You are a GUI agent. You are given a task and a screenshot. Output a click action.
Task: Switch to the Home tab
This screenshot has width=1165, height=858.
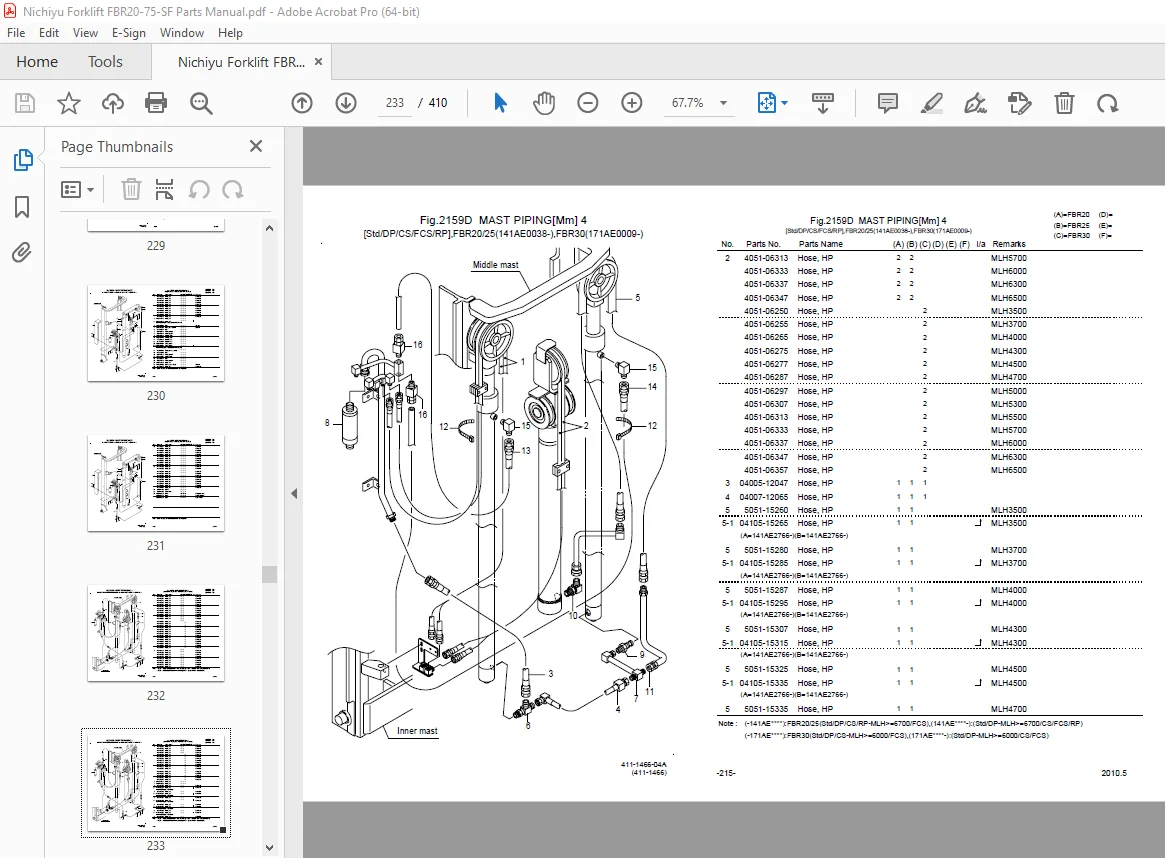(37, 62)
